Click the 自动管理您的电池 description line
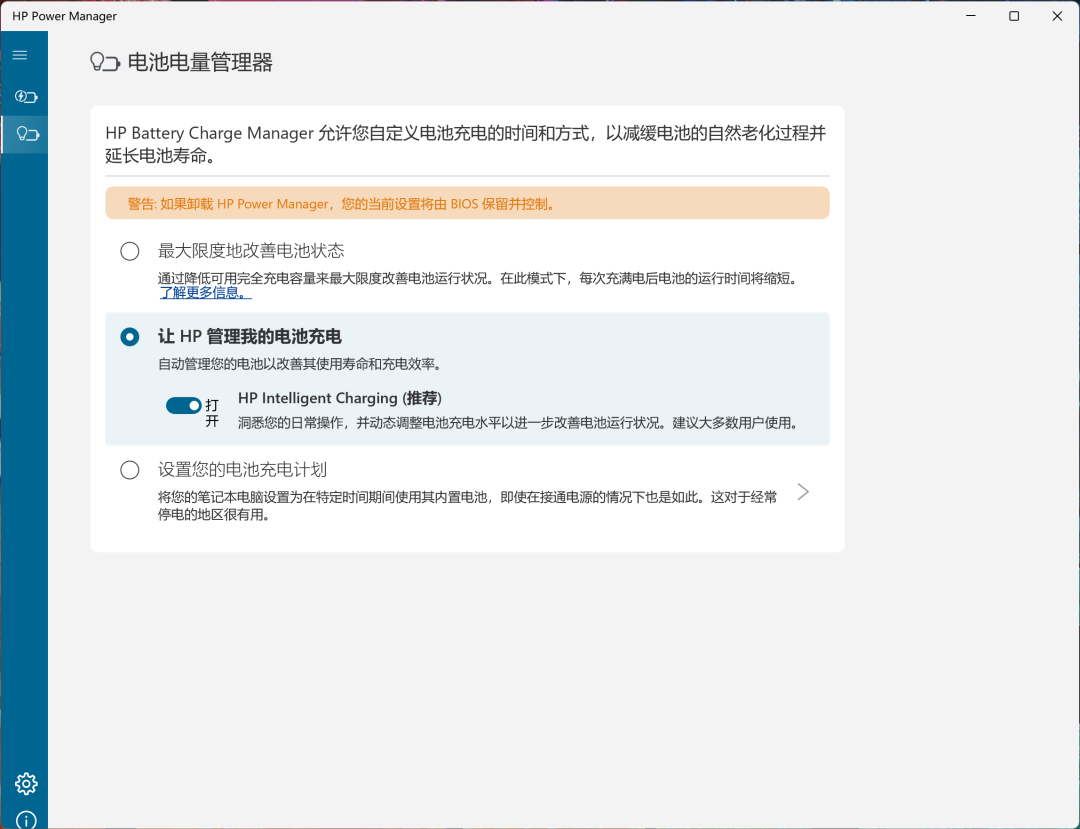The image size is (1080, 829). [300, 364]
